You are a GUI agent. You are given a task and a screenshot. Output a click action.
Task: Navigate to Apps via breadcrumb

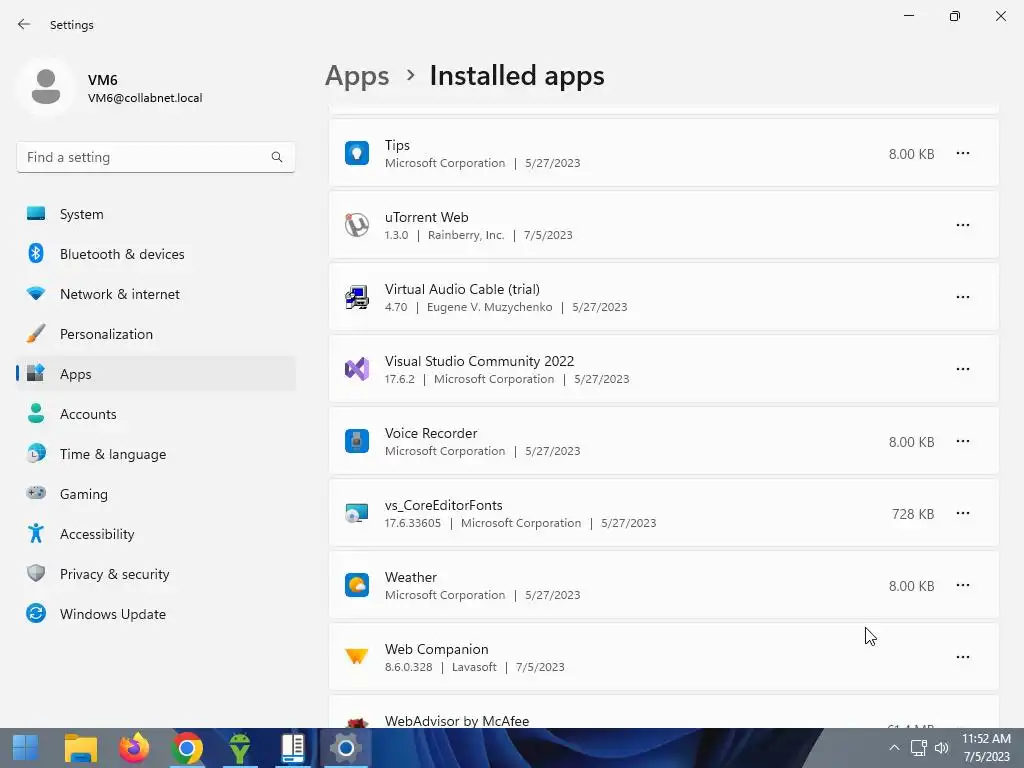pos(357,76)
